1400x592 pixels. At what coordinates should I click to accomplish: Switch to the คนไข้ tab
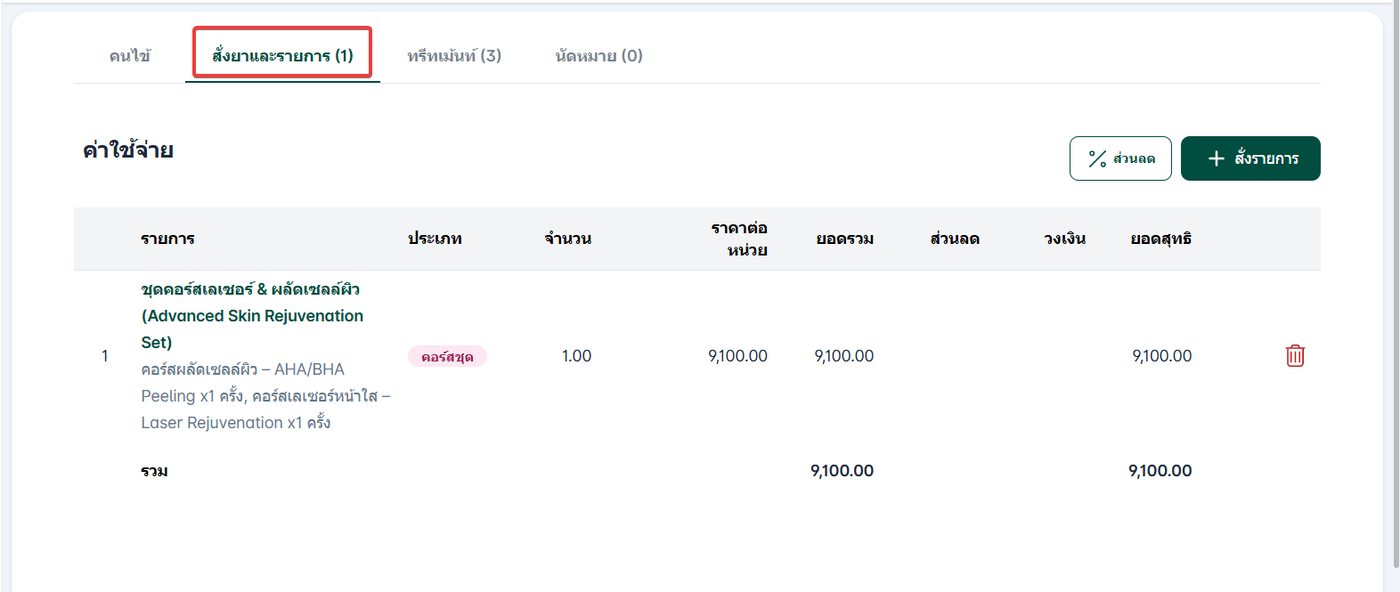130,56
